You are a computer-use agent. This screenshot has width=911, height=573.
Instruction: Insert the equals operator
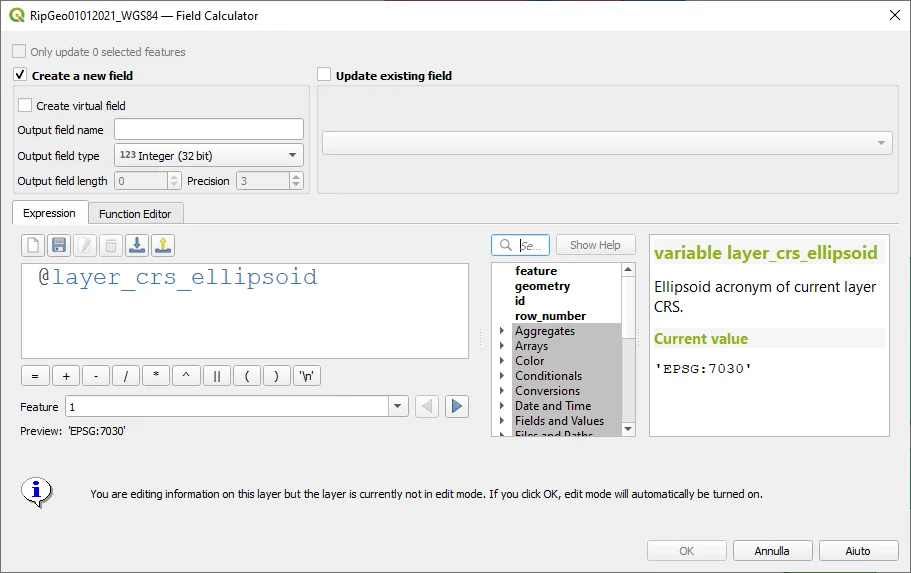[35, 376]
